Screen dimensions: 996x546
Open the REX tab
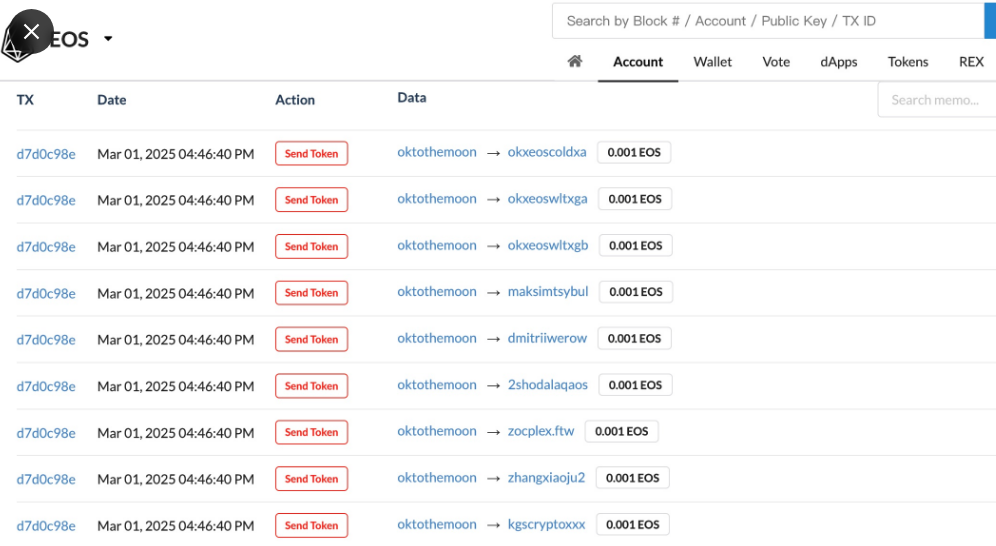[x=971, y=62]
